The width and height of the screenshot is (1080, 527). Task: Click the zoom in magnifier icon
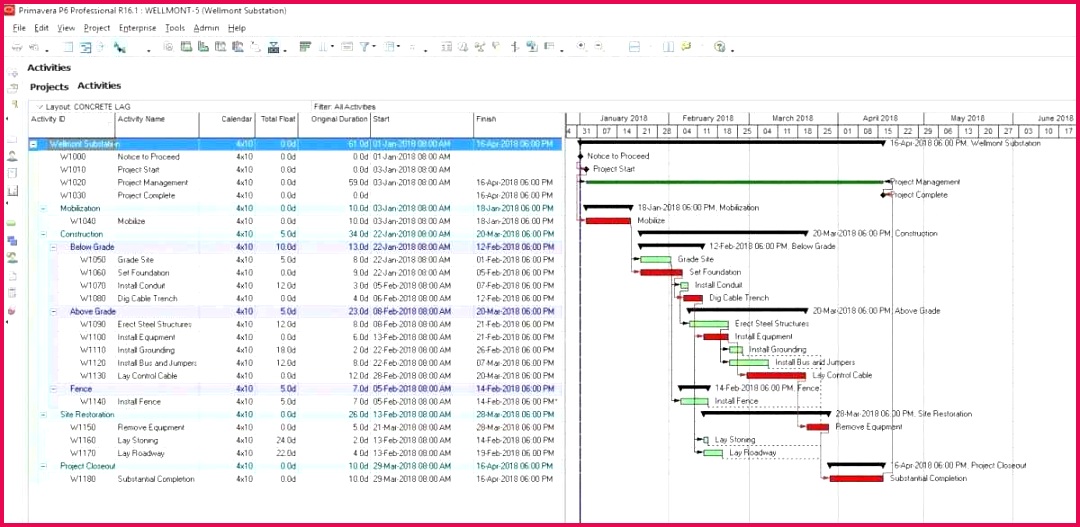pos(581,47)
